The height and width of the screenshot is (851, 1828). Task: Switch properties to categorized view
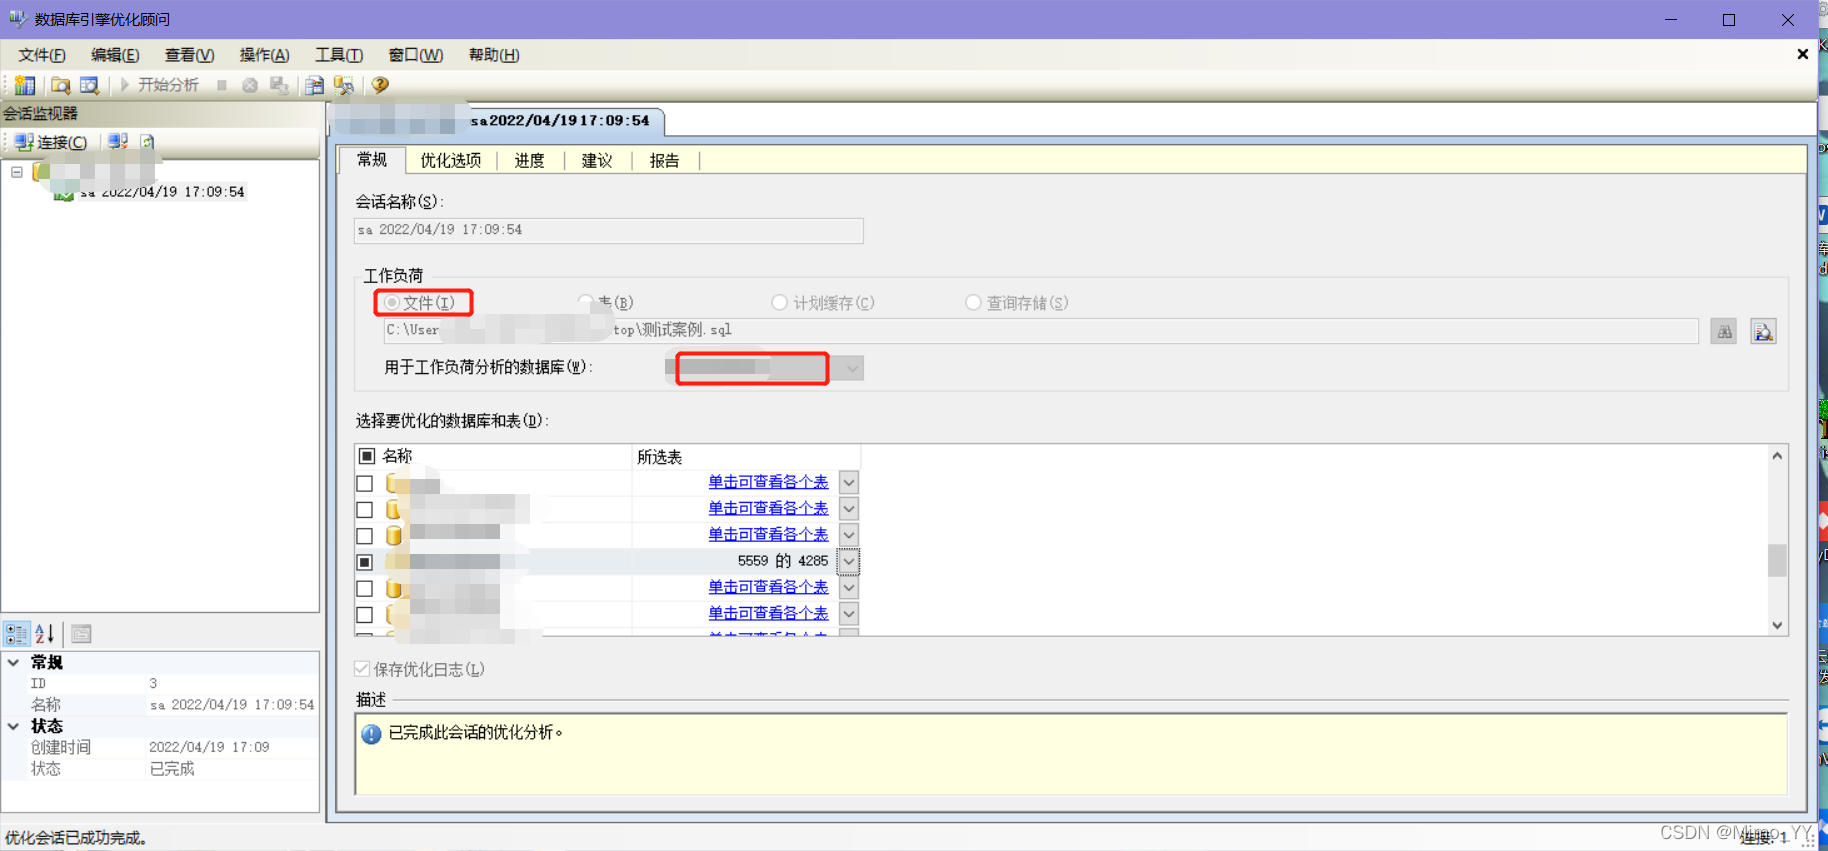pos(16,634)
